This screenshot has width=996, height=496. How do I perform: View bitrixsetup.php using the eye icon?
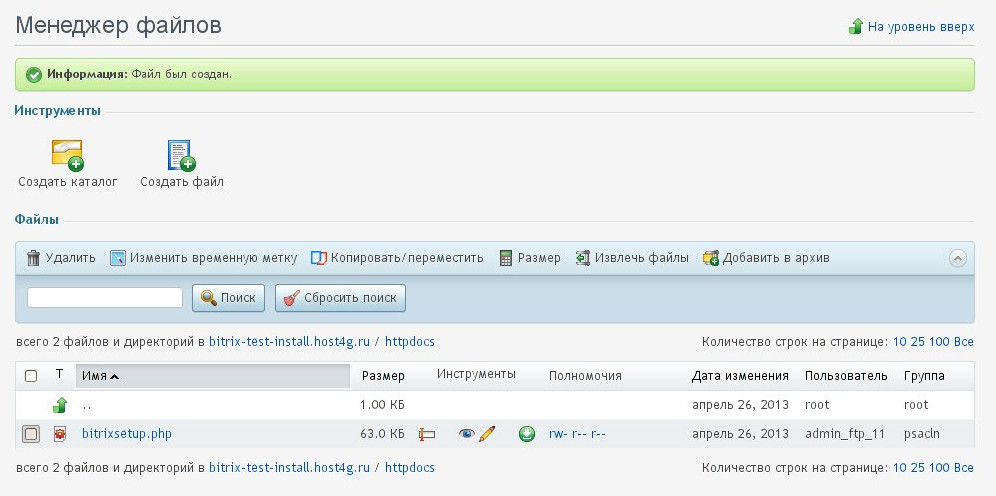click(x=467, y=434)
